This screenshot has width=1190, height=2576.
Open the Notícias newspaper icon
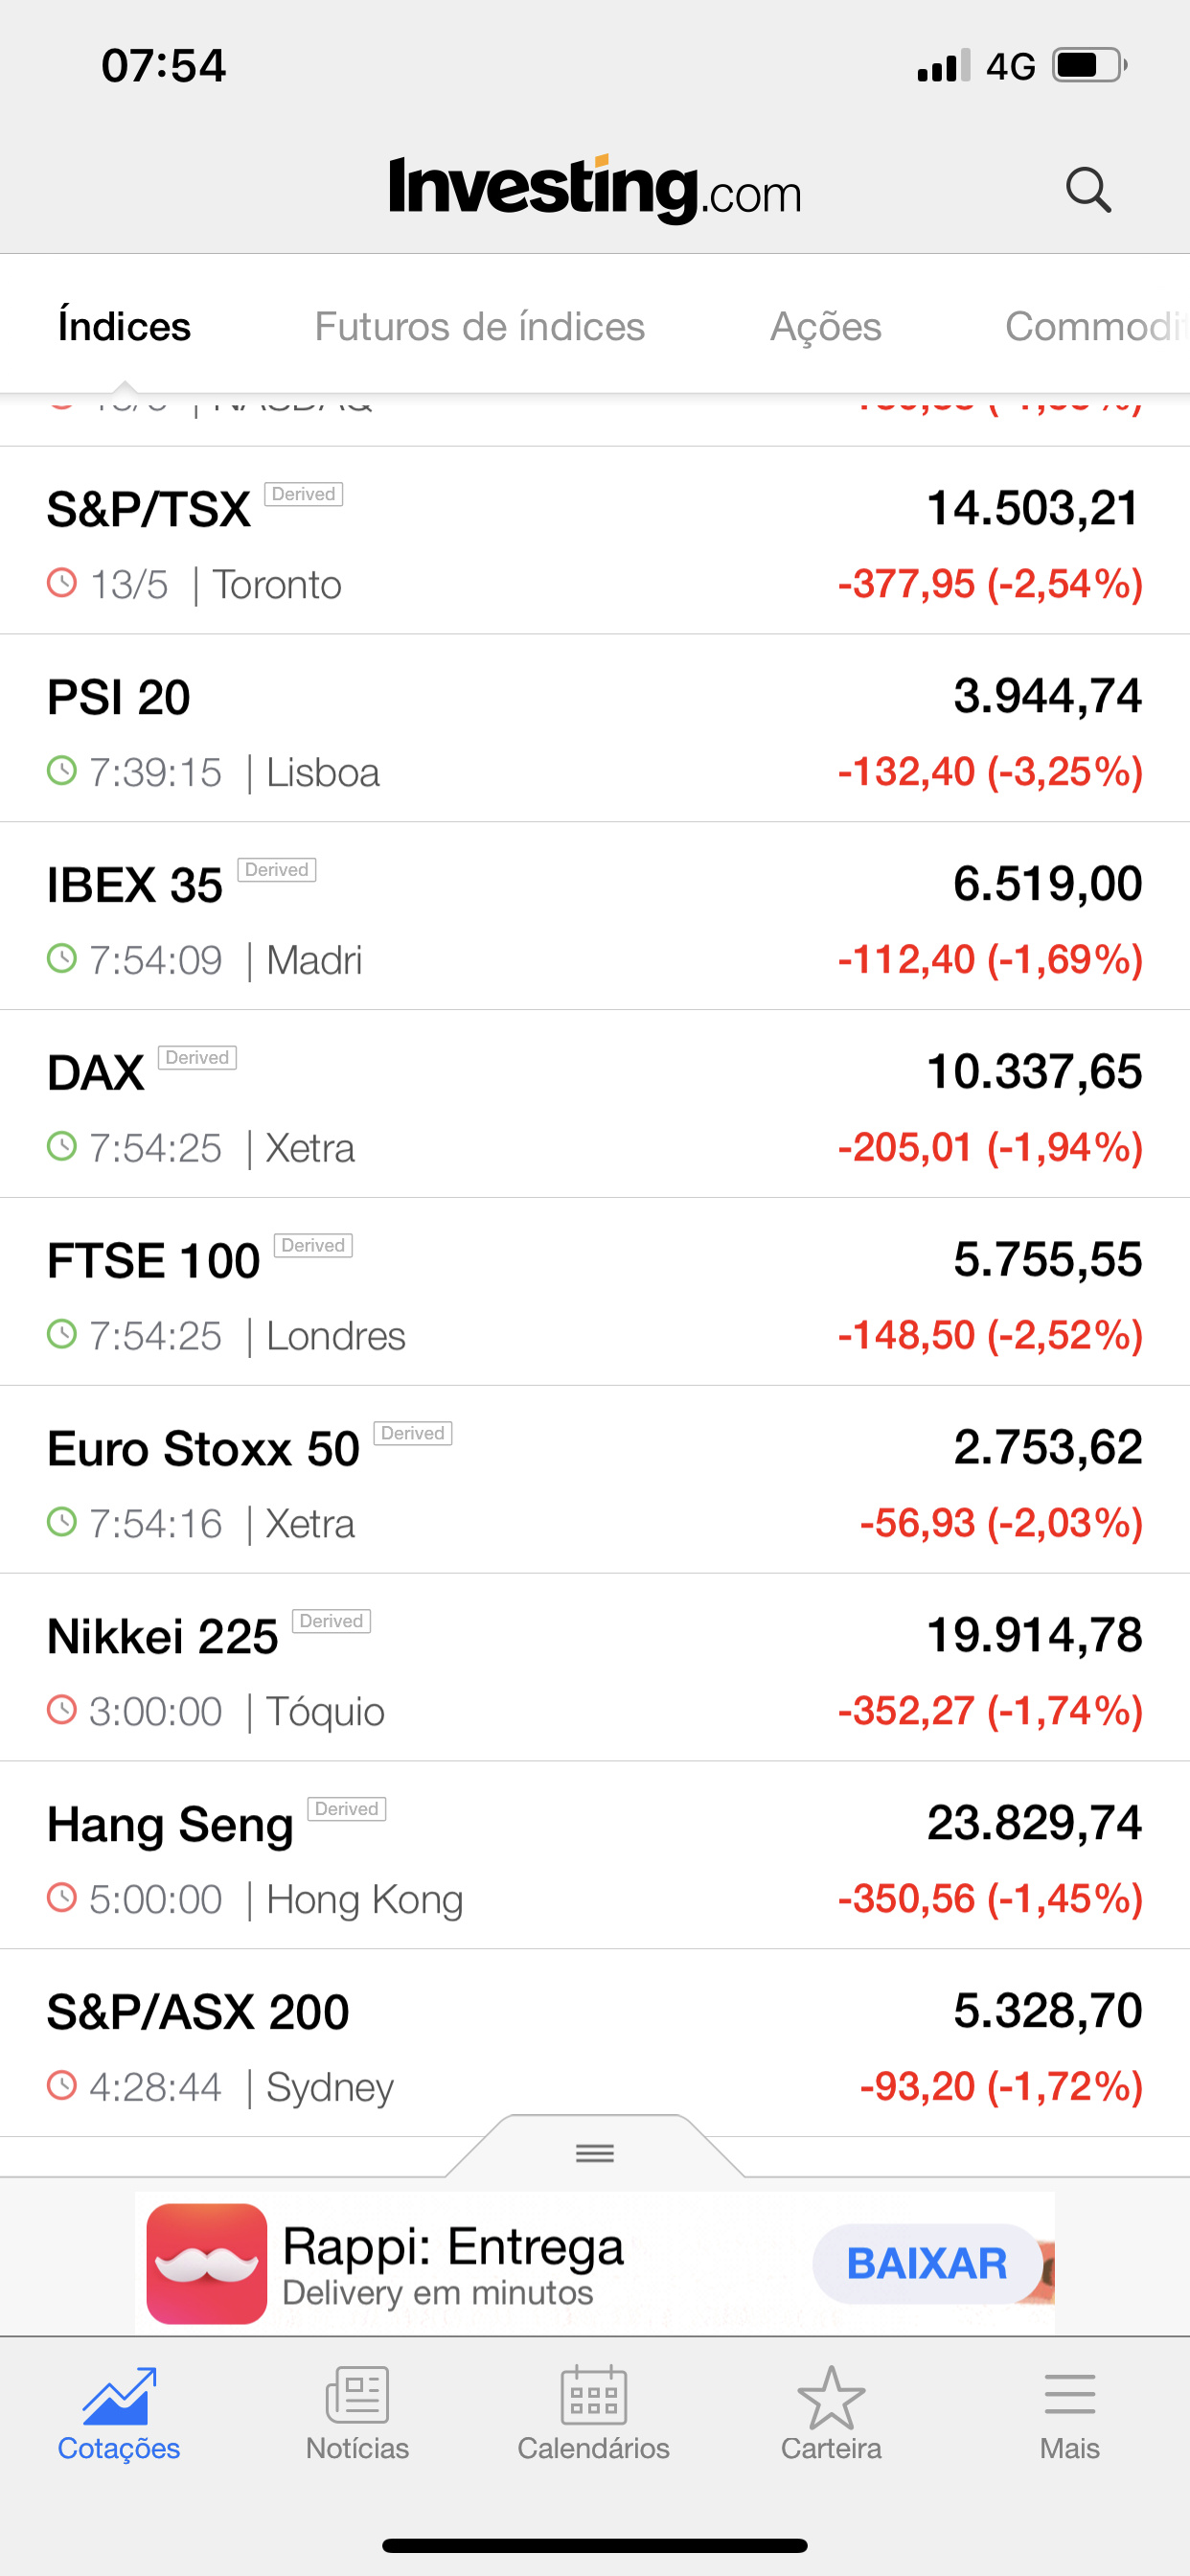click(x=357, y=2396)
